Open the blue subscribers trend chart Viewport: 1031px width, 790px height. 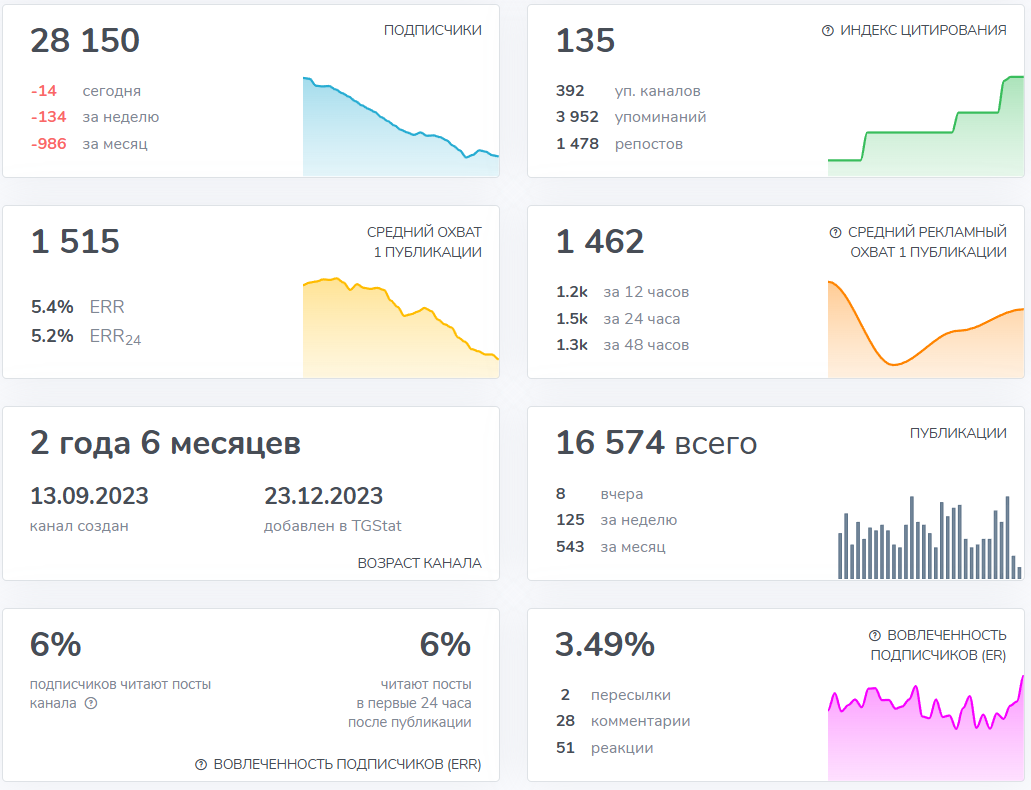click(x=400, y=126)
